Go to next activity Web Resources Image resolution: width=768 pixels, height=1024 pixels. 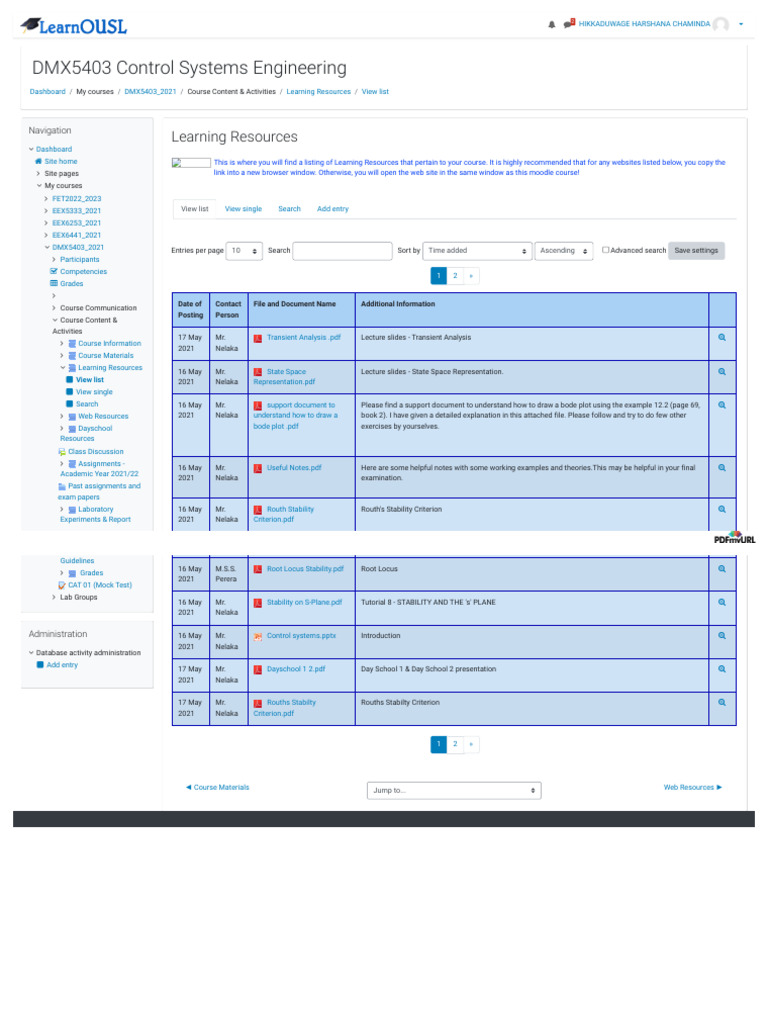point(693,788)
